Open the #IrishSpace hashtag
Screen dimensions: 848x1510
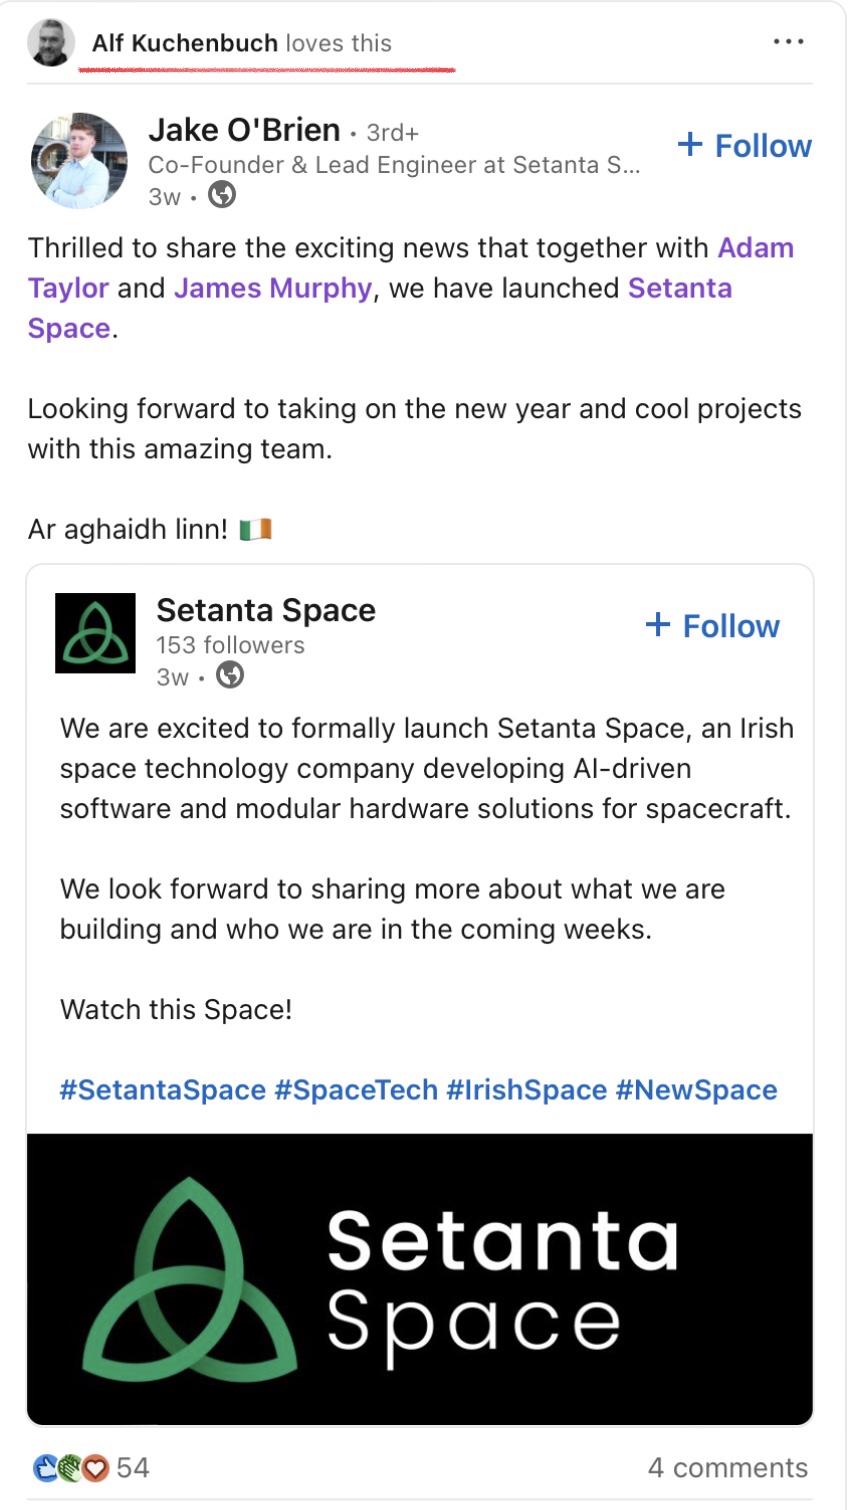[x=526, y=1090]
